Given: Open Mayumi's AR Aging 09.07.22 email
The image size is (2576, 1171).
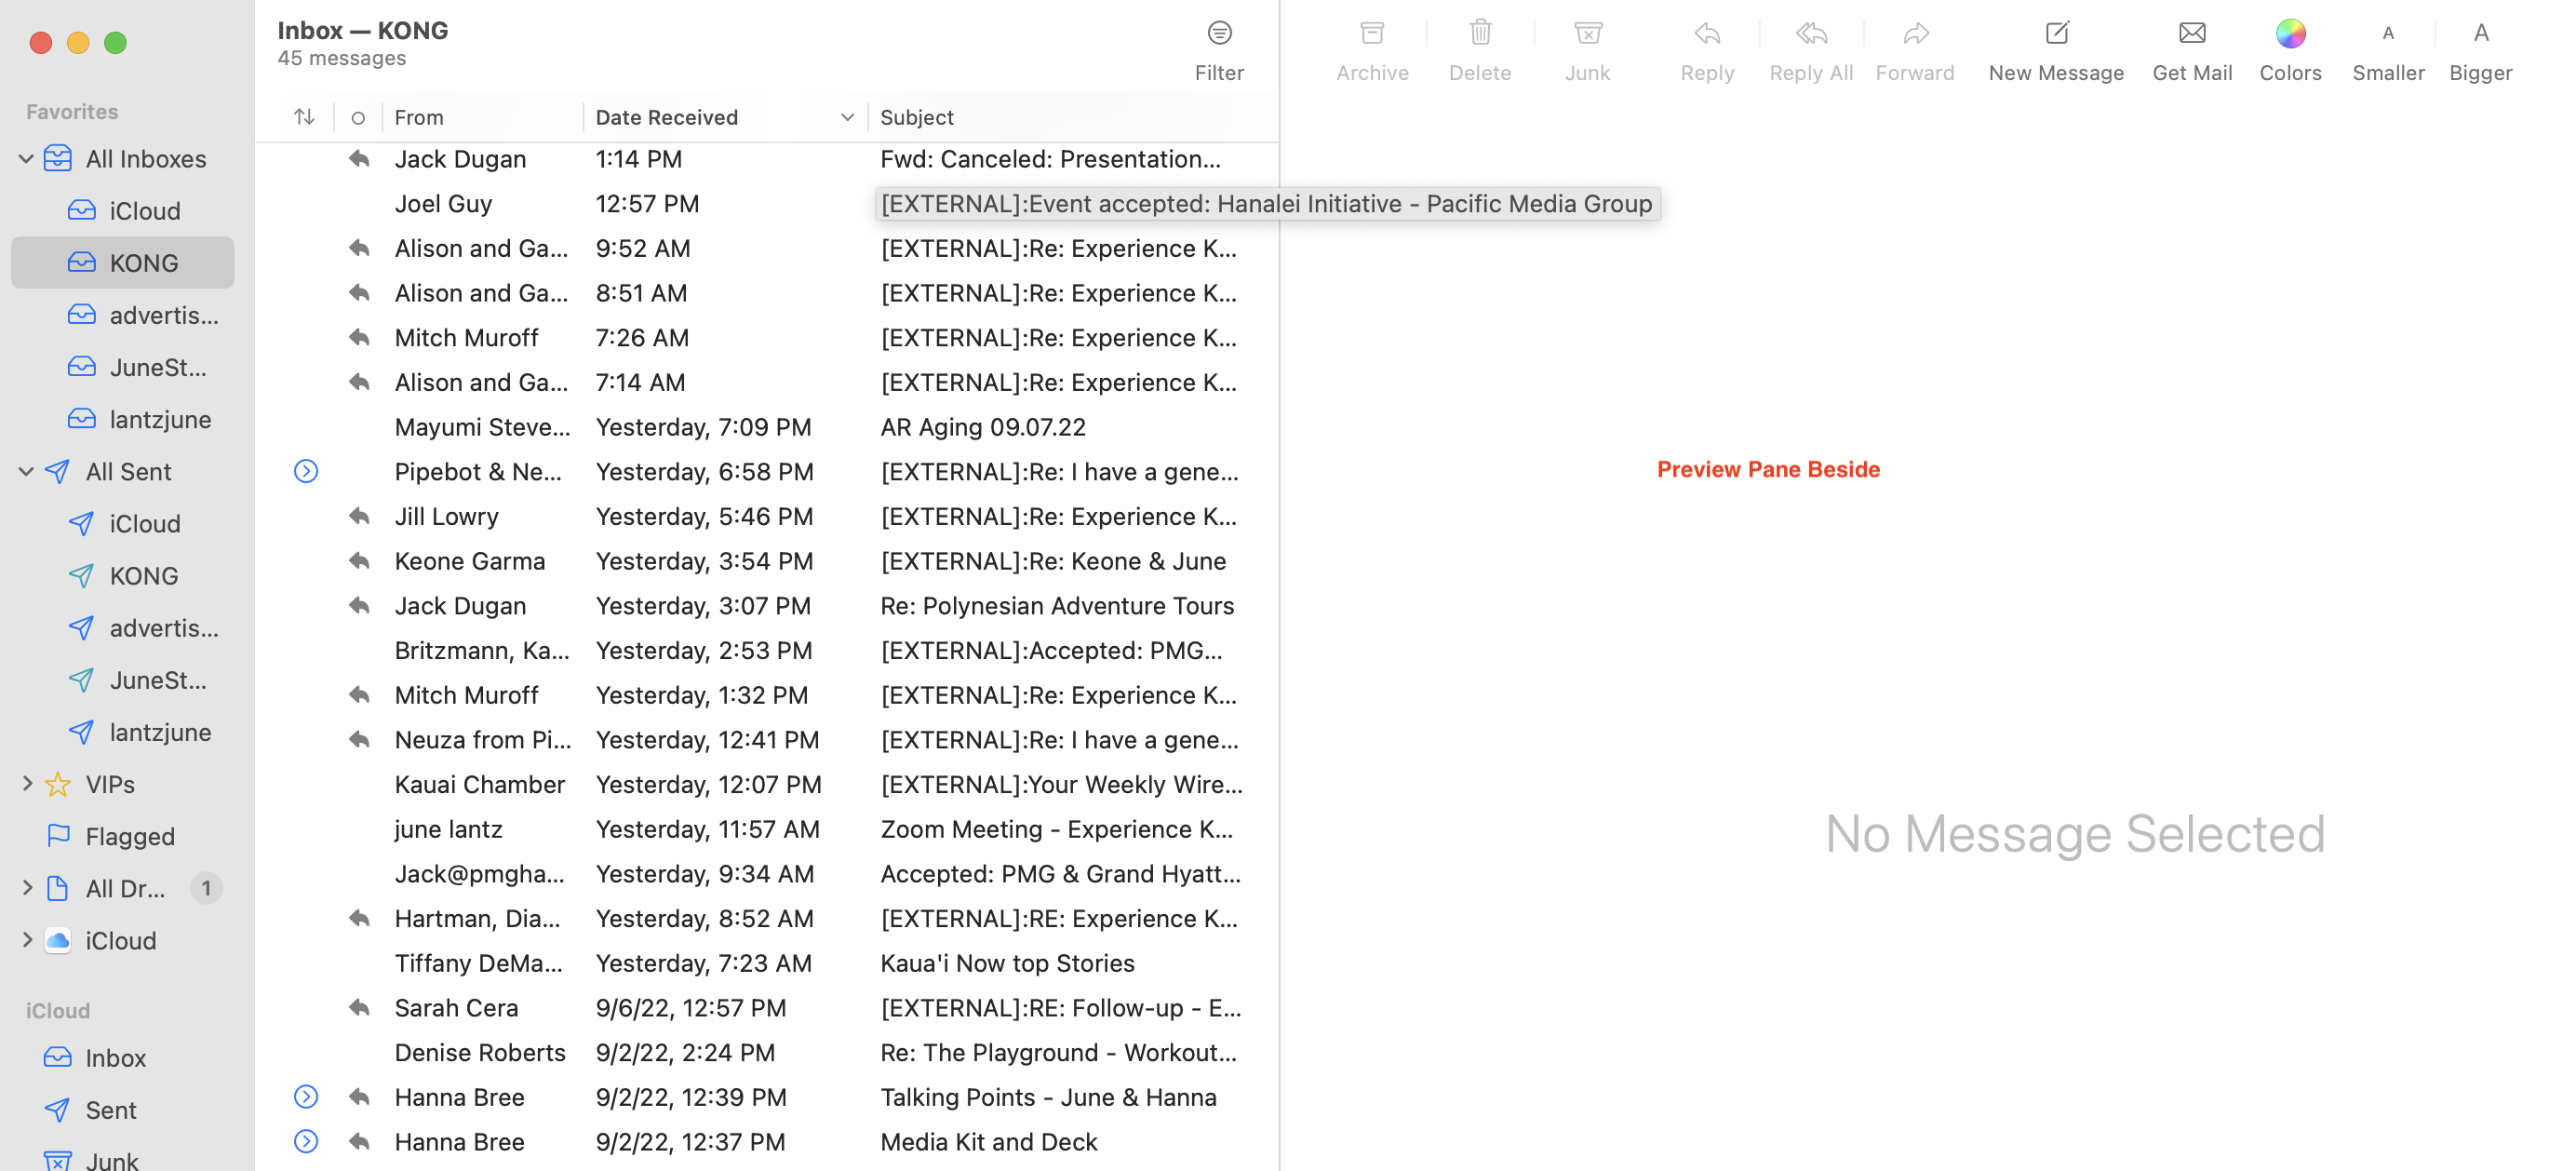Looking at the screenshot, I should (982, 427).
